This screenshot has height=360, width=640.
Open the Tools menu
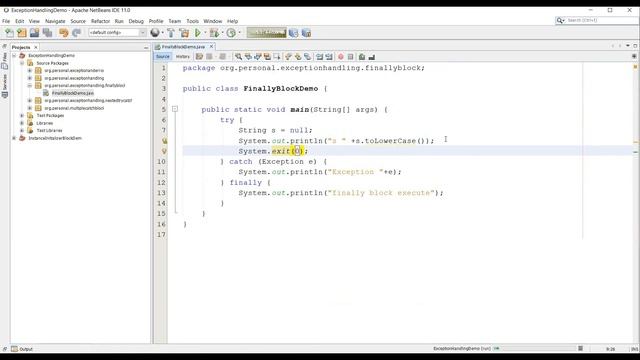pos(193,21)
